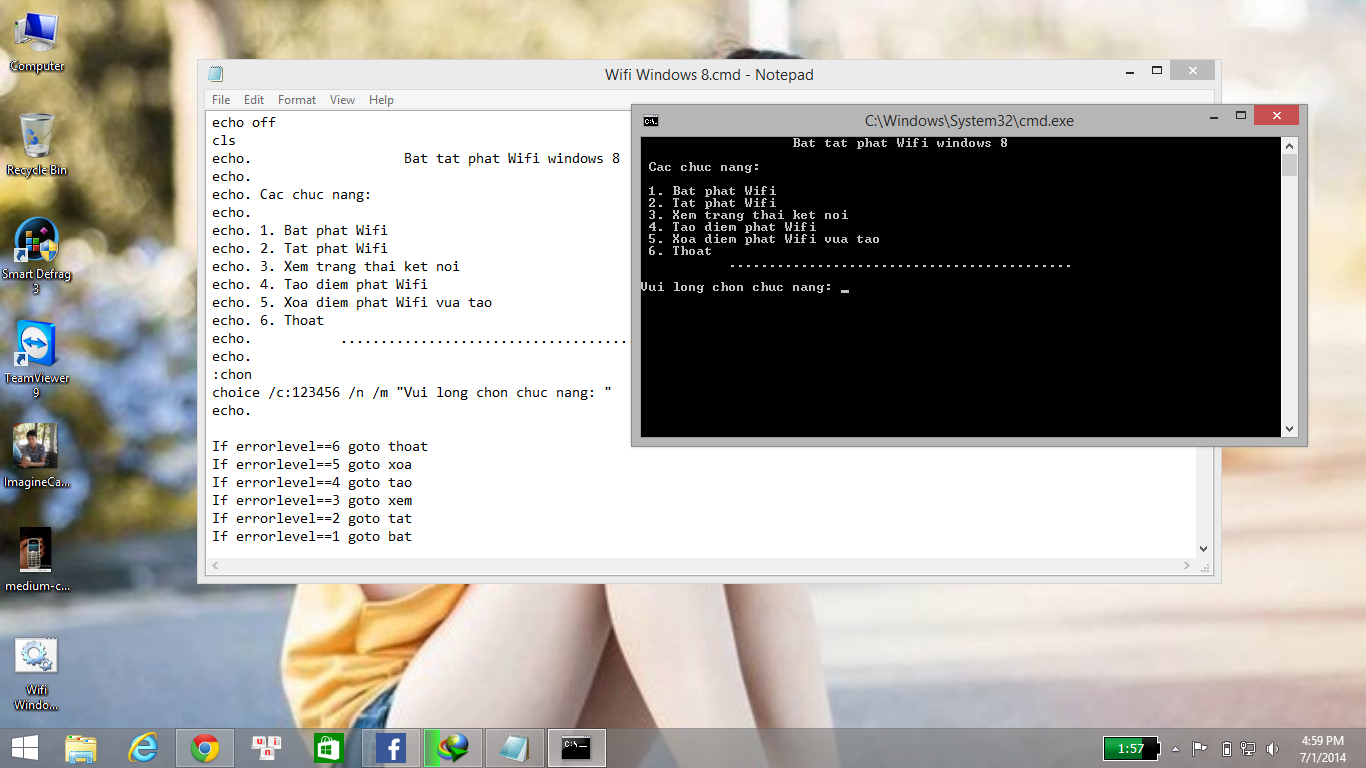
Task: Open the File menu in Notepad
Action: point(221,100)
